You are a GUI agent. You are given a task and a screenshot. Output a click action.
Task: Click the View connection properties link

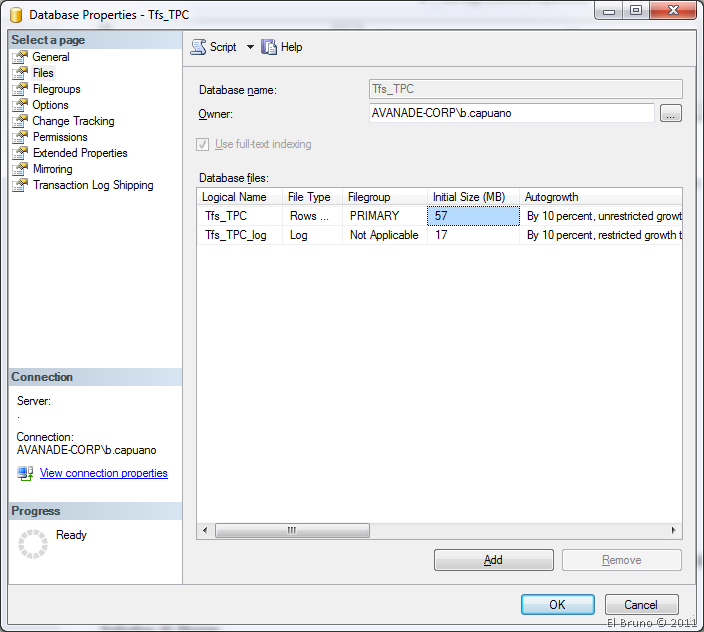(x=103, y=473)
